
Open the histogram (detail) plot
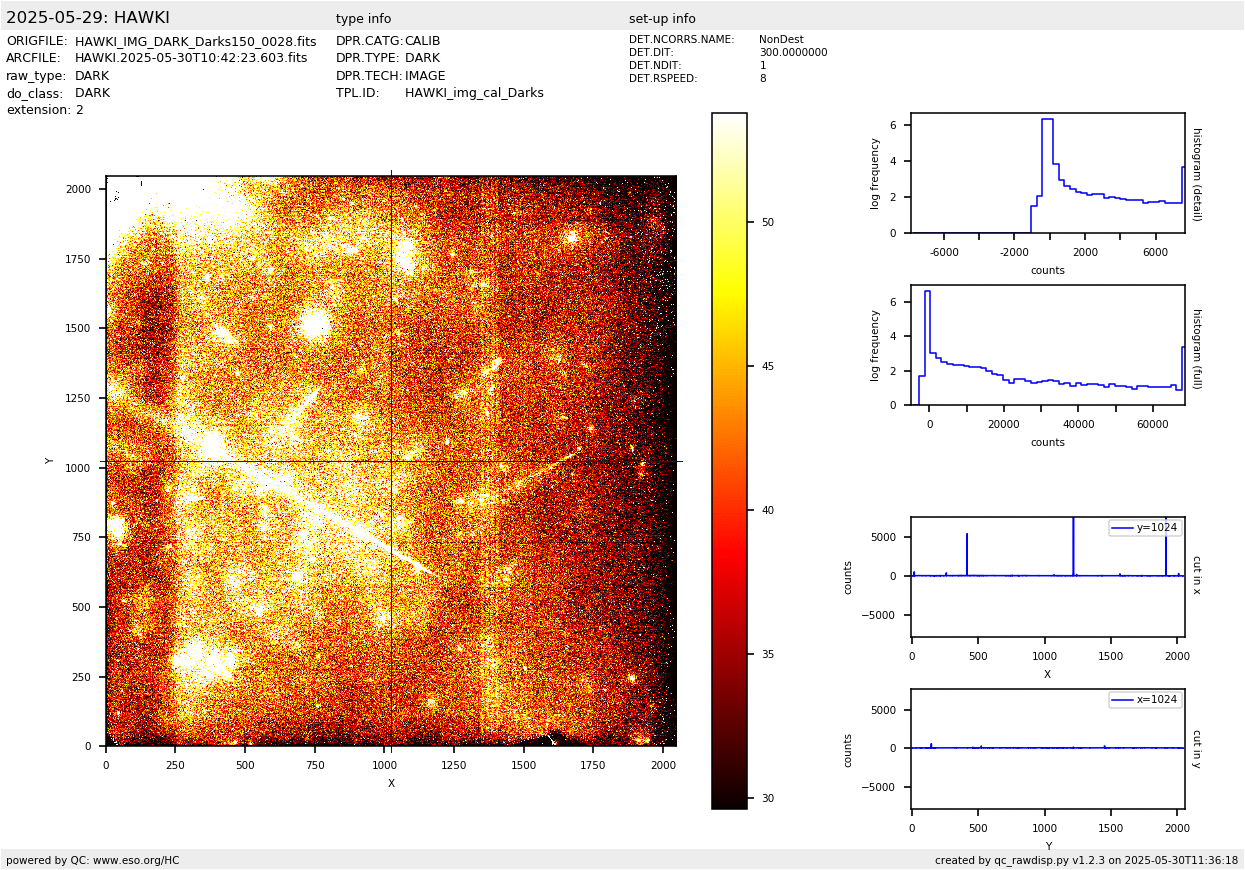(x=1047, y=173)
